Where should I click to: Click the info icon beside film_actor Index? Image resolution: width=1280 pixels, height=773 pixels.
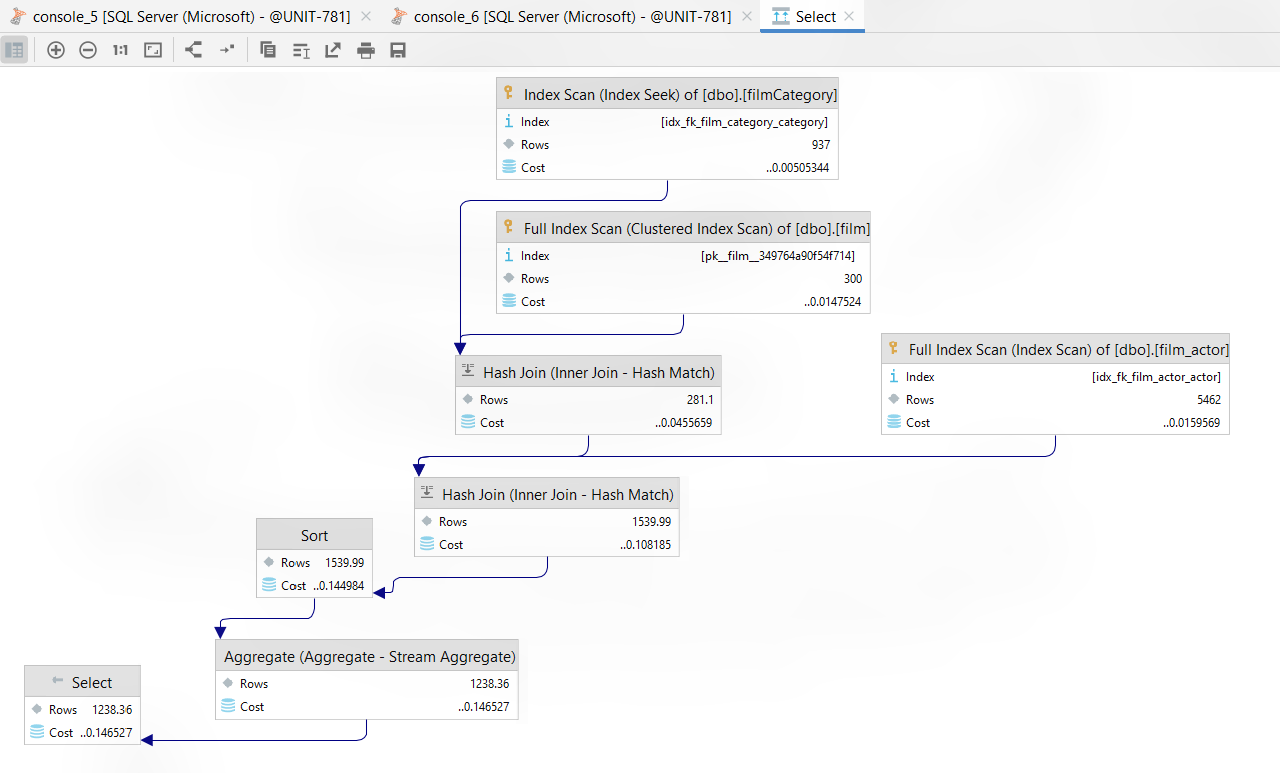894,377
